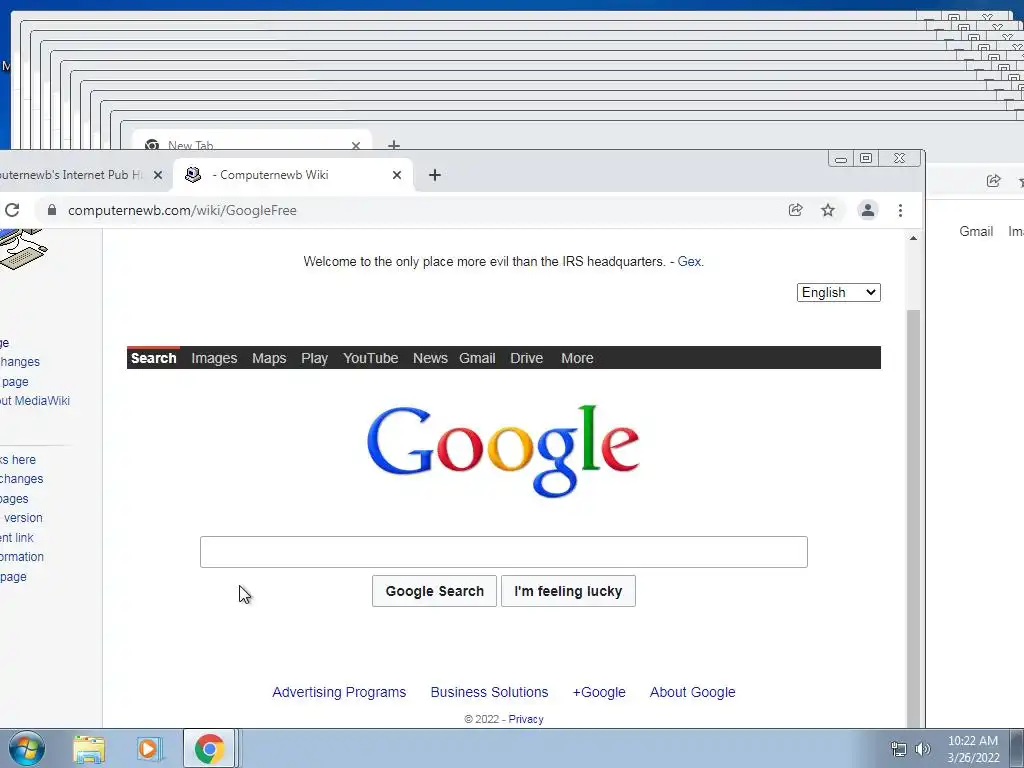Open the Advertising Programs link
1024x768 pixels.
point(339,692)
